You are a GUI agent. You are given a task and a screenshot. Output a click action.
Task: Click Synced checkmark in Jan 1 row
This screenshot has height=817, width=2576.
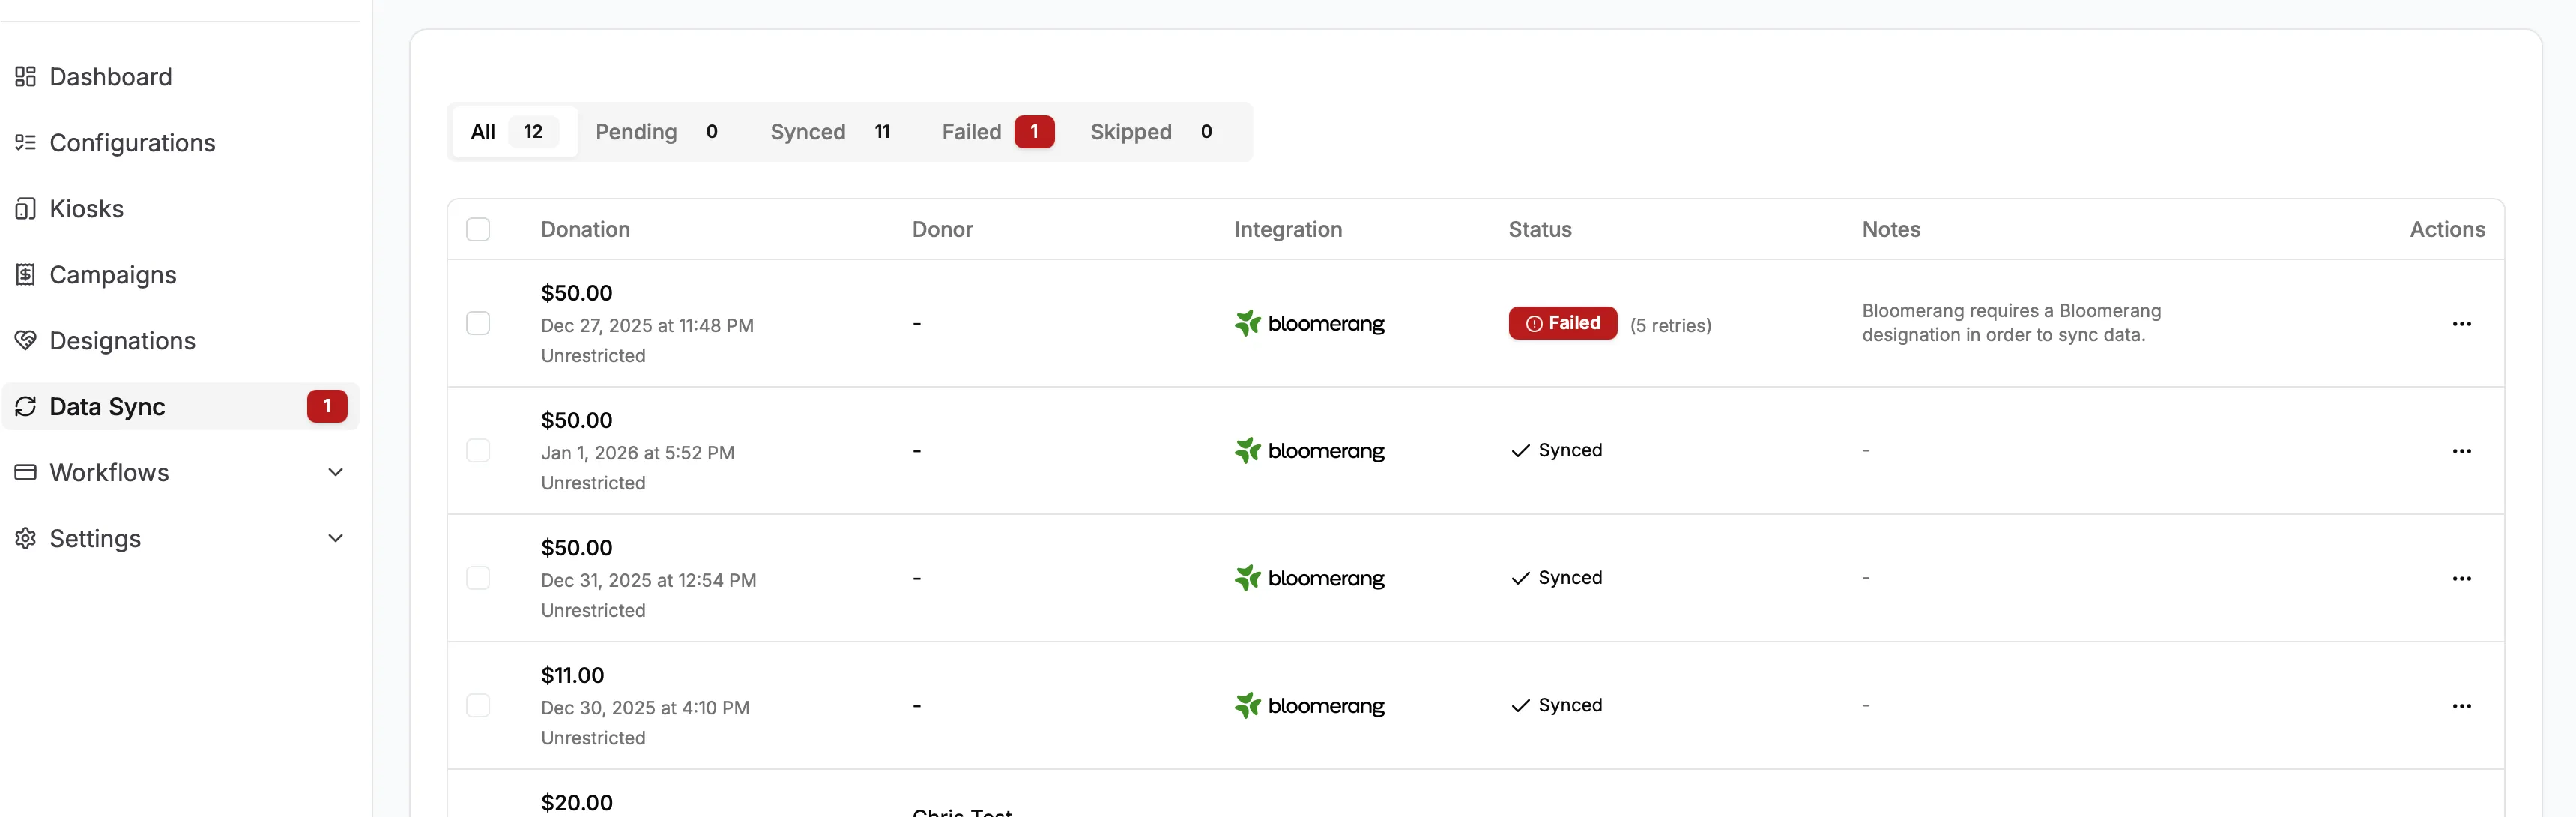pos(1520,451)
